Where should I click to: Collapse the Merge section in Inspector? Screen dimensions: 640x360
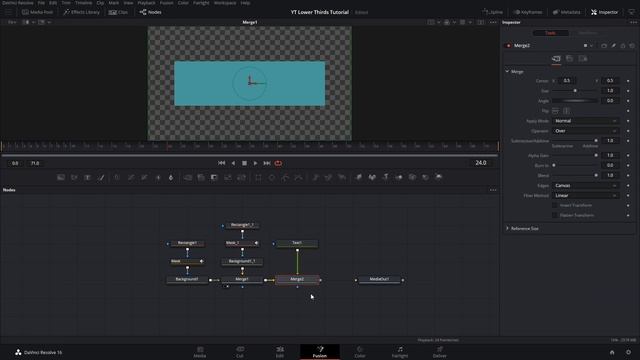pyautogui.click(x=507, y=71)
